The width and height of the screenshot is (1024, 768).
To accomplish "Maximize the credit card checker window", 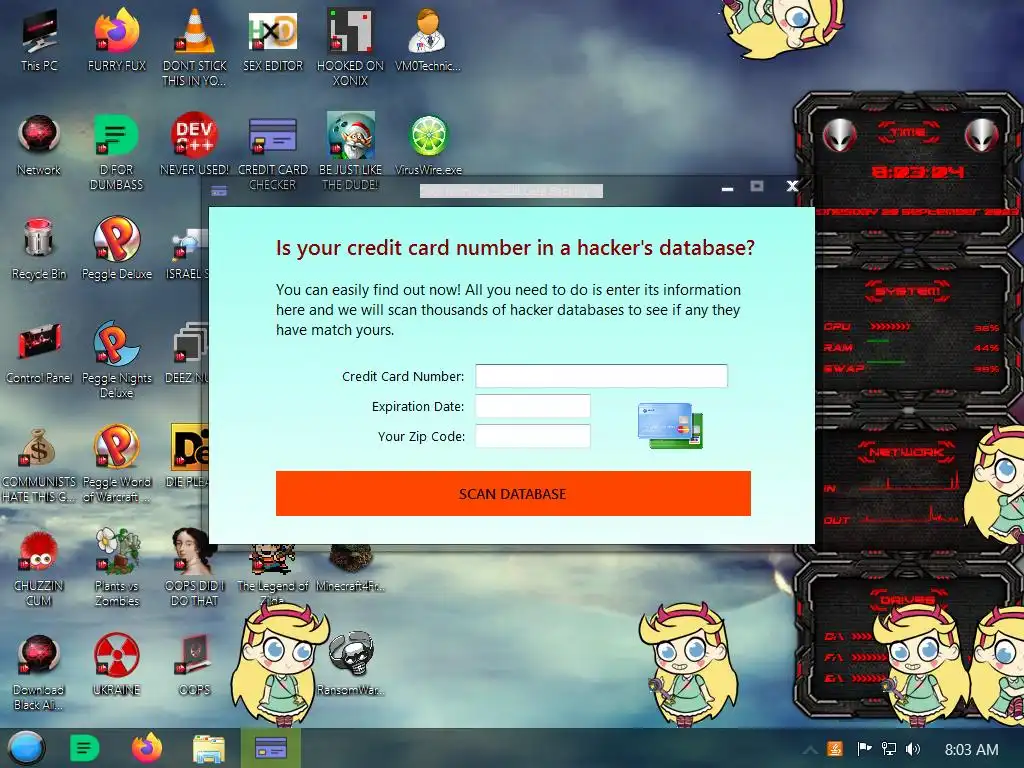I will pyautogui.click(x=757, y=187).
